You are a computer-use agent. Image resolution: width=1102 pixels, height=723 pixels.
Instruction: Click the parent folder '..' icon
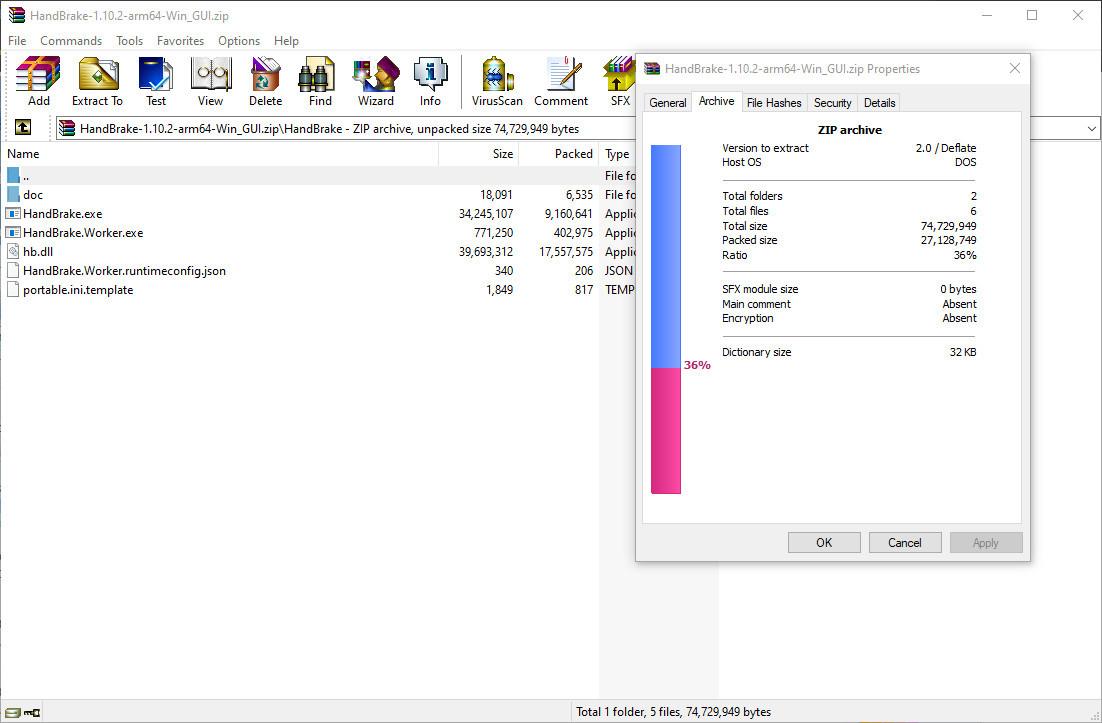click(x=13, y=176)
